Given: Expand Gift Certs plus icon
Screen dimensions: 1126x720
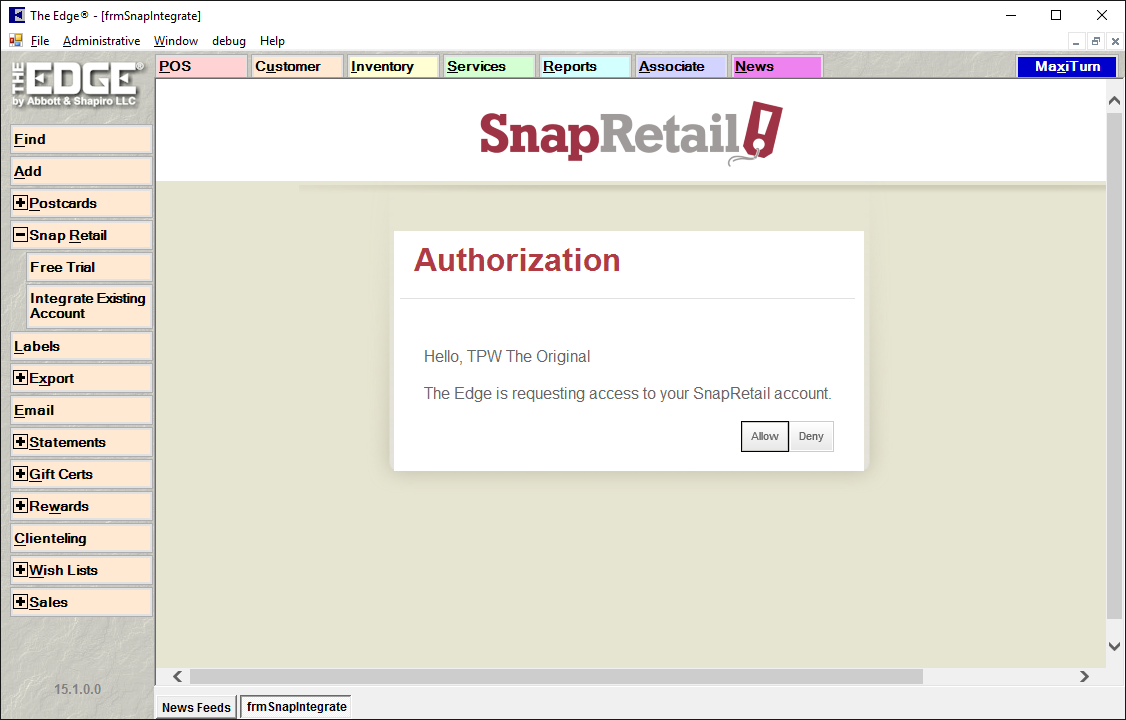Looking at the screenshot, I should (21, 474).
